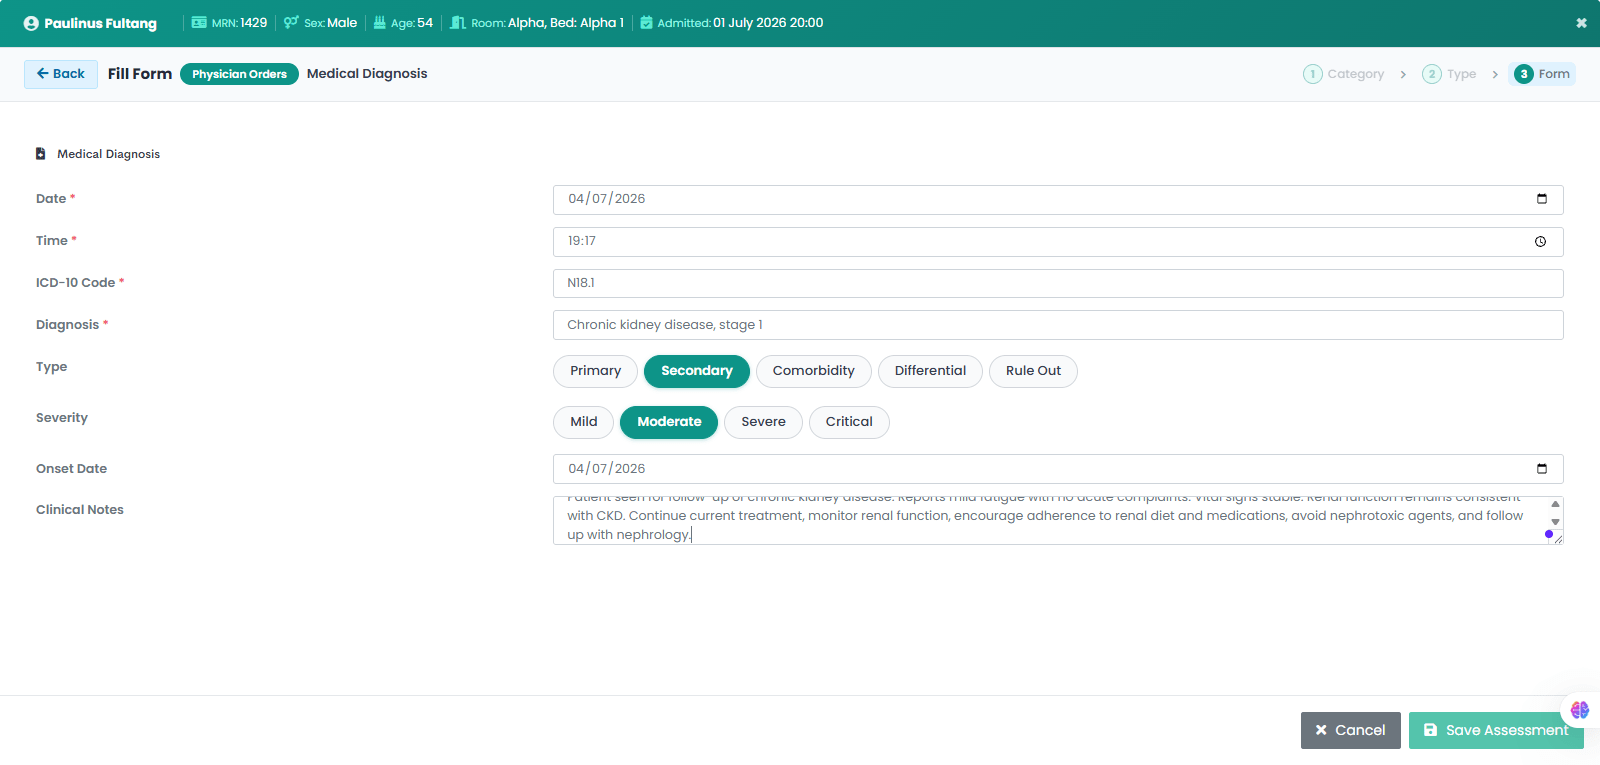Click the sex gender icon
The image size is (1600, 765).
(291, 22)
